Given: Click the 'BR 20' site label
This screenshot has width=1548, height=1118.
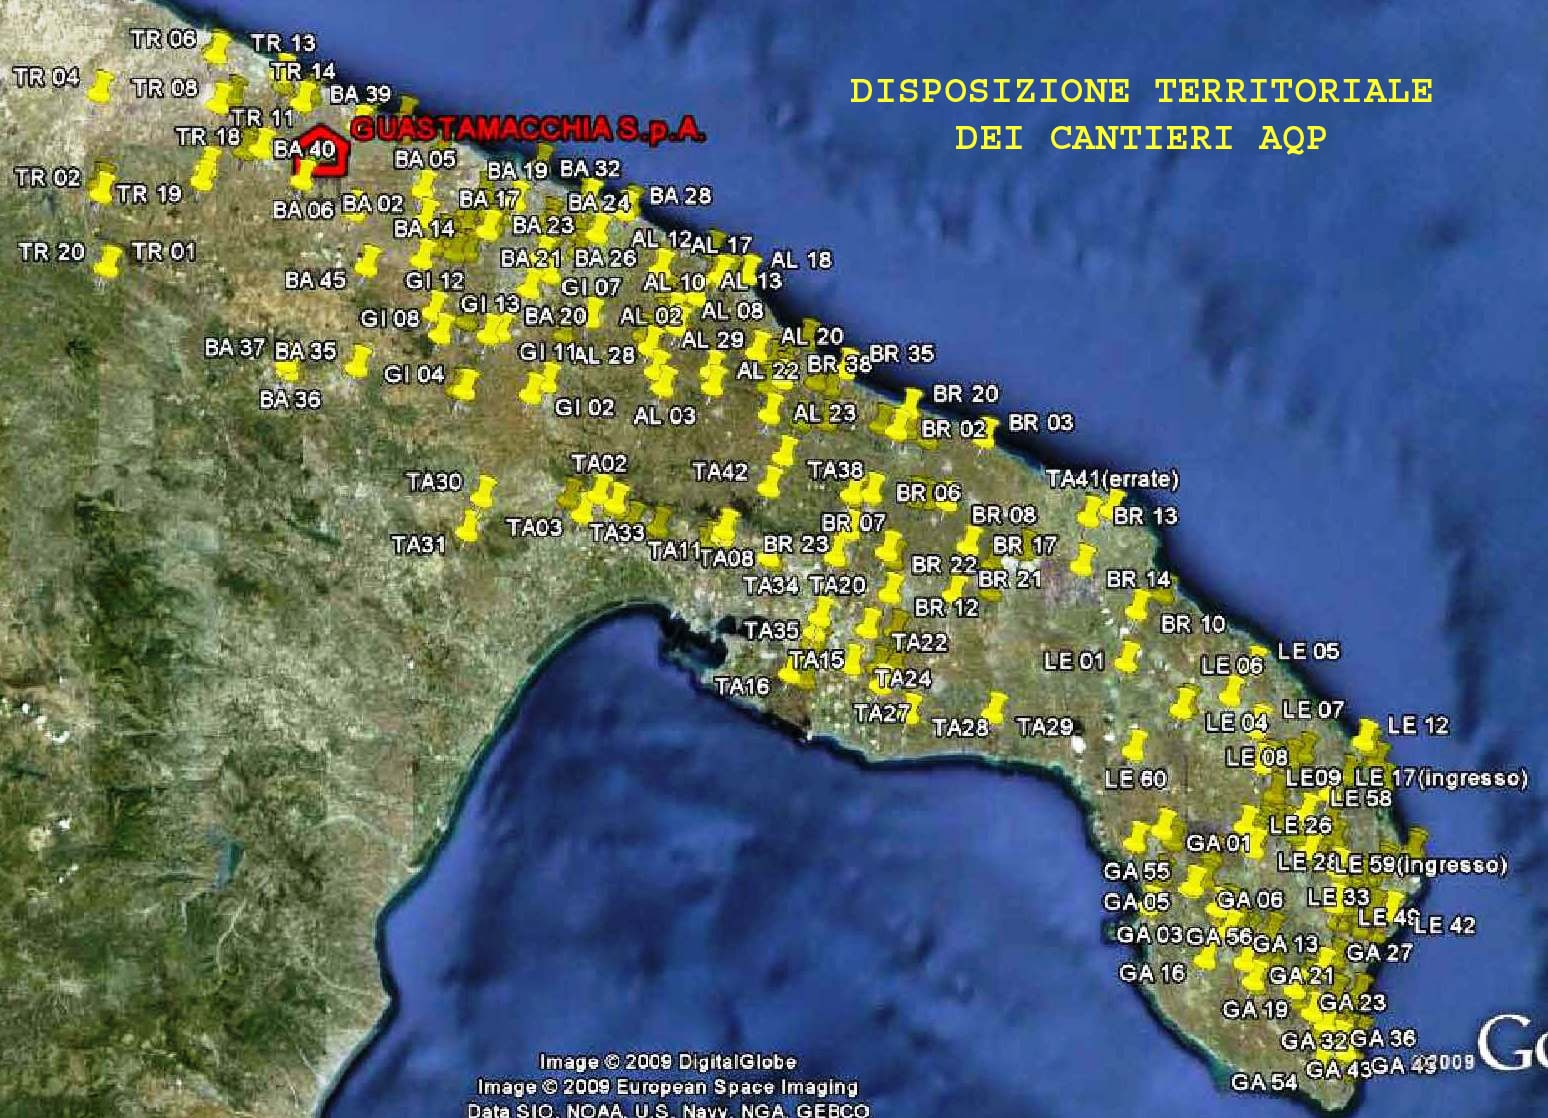Looking at the screenshot, I should coord(965,394).
